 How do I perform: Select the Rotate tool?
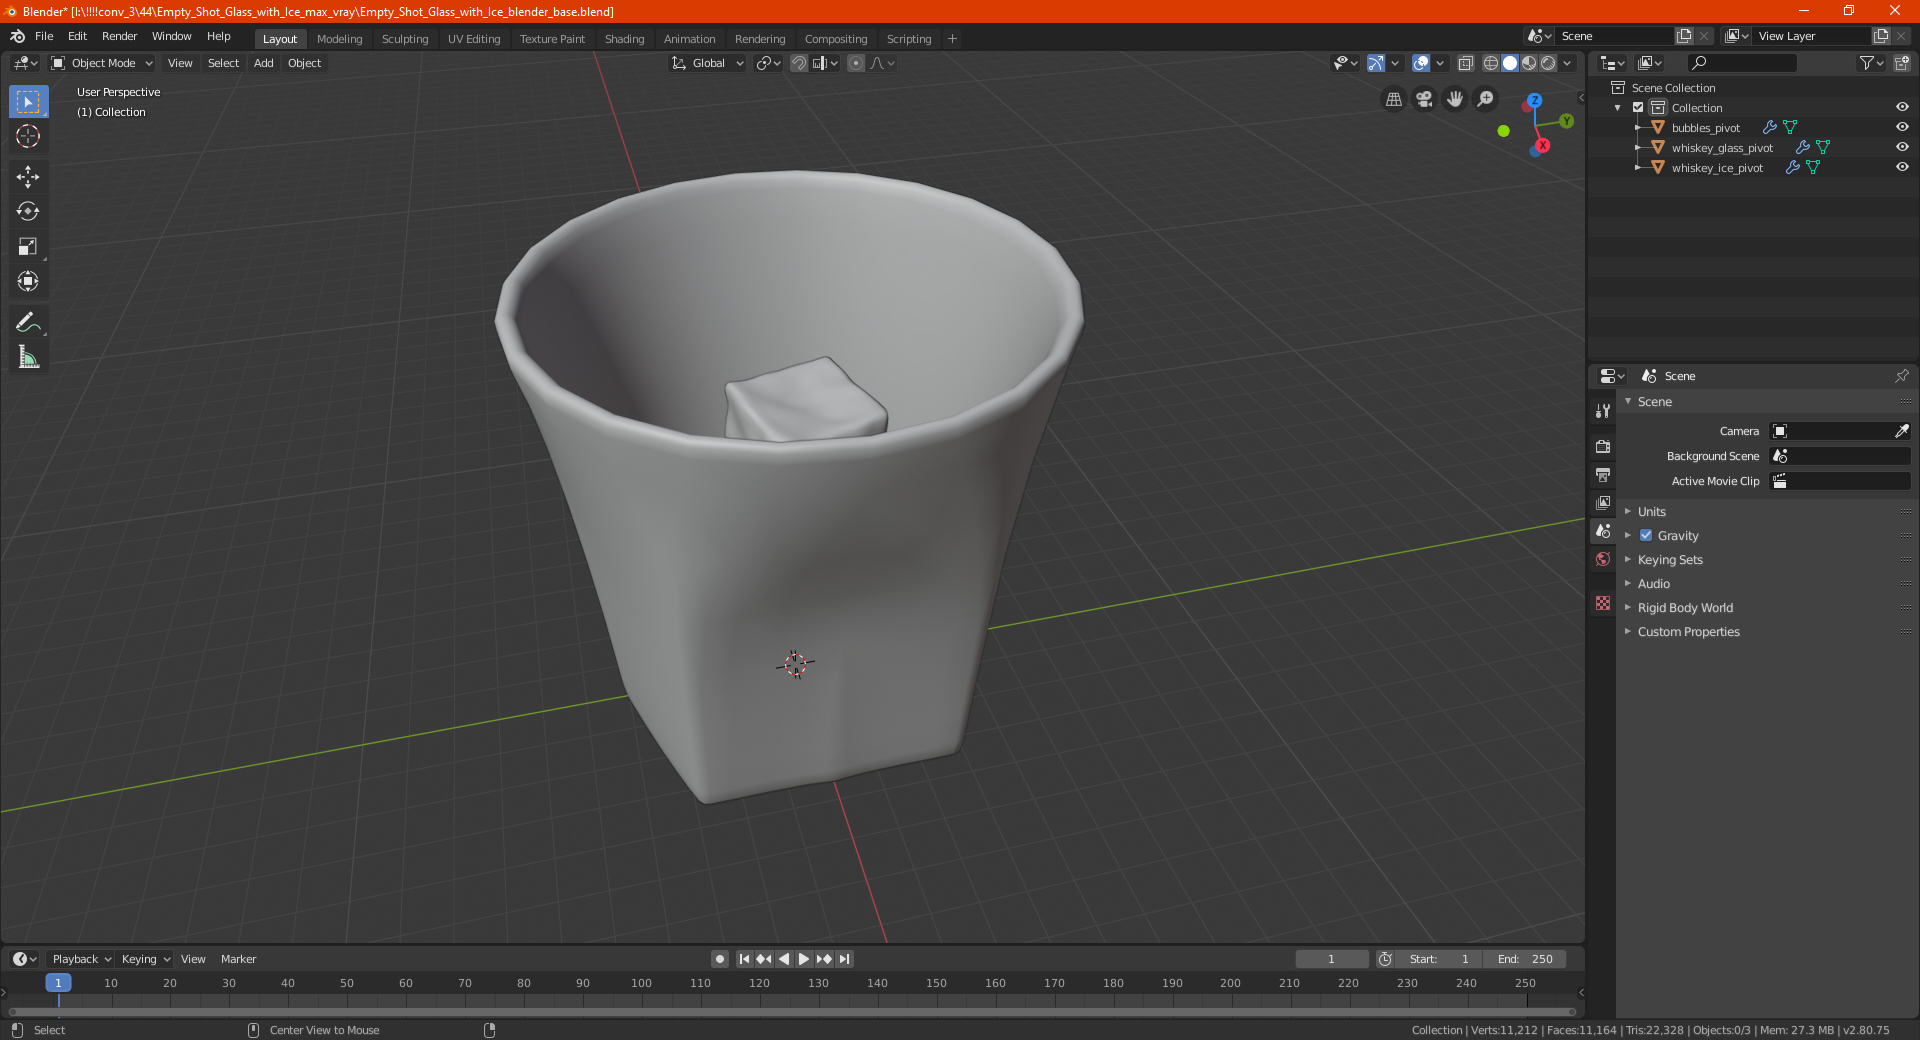click(28, 211)
